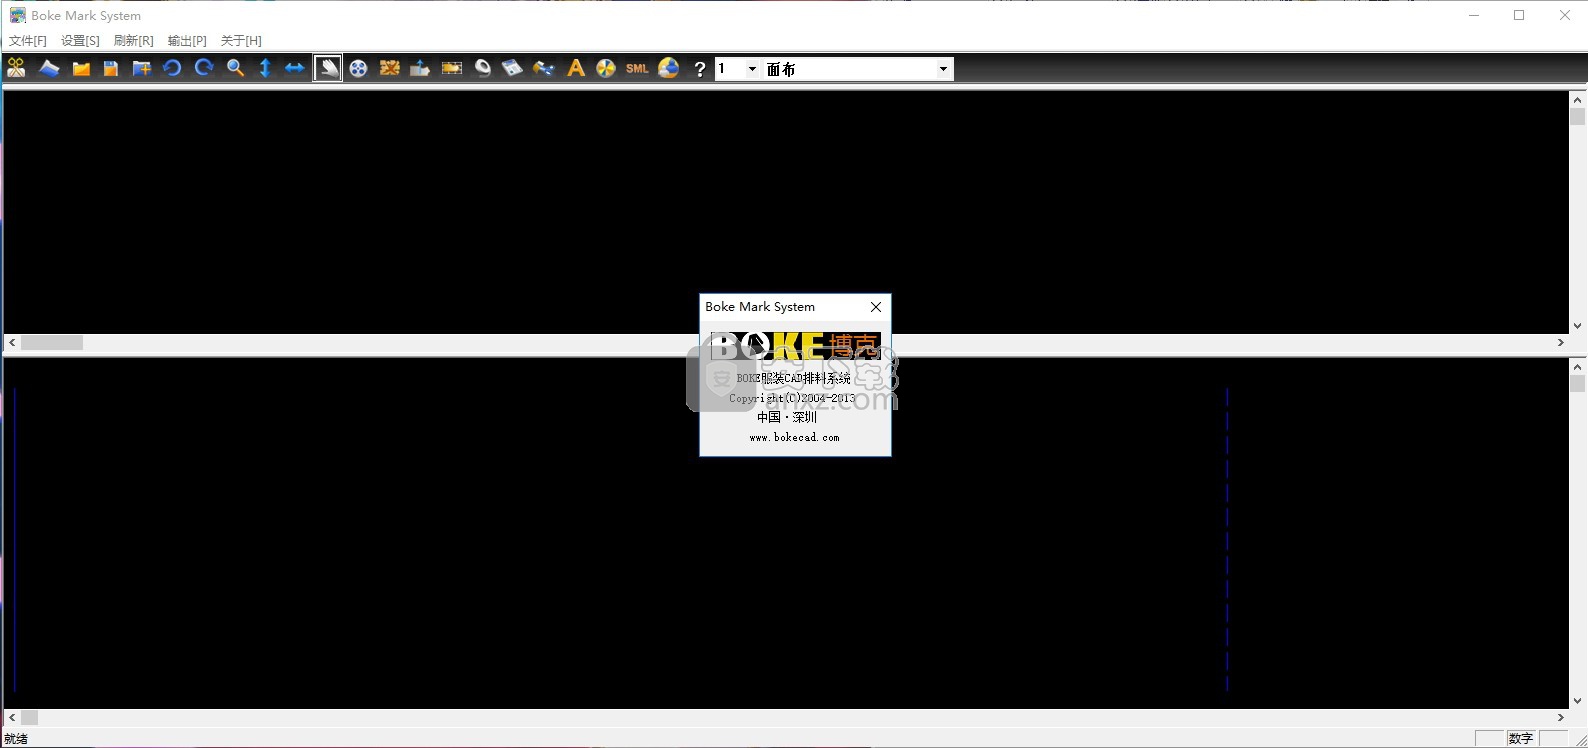1588x748 pixels.
Task: Open the 文件[F] menu
Action: (x=28, y=41)
